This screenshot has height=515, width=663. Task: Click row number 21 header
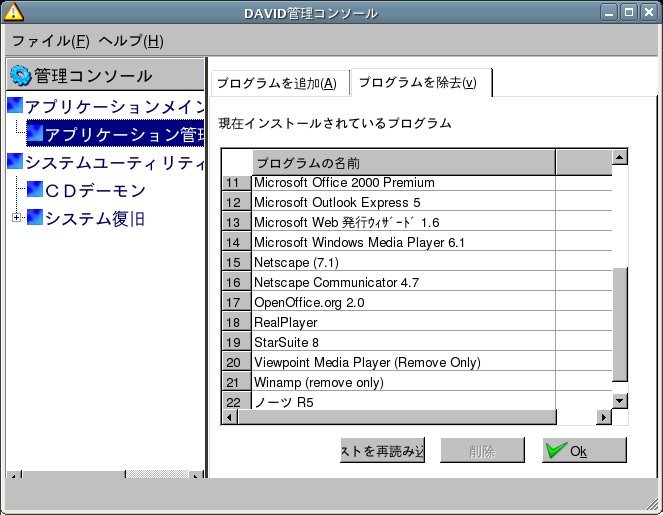pyautogui.click(x=237, y=383)
